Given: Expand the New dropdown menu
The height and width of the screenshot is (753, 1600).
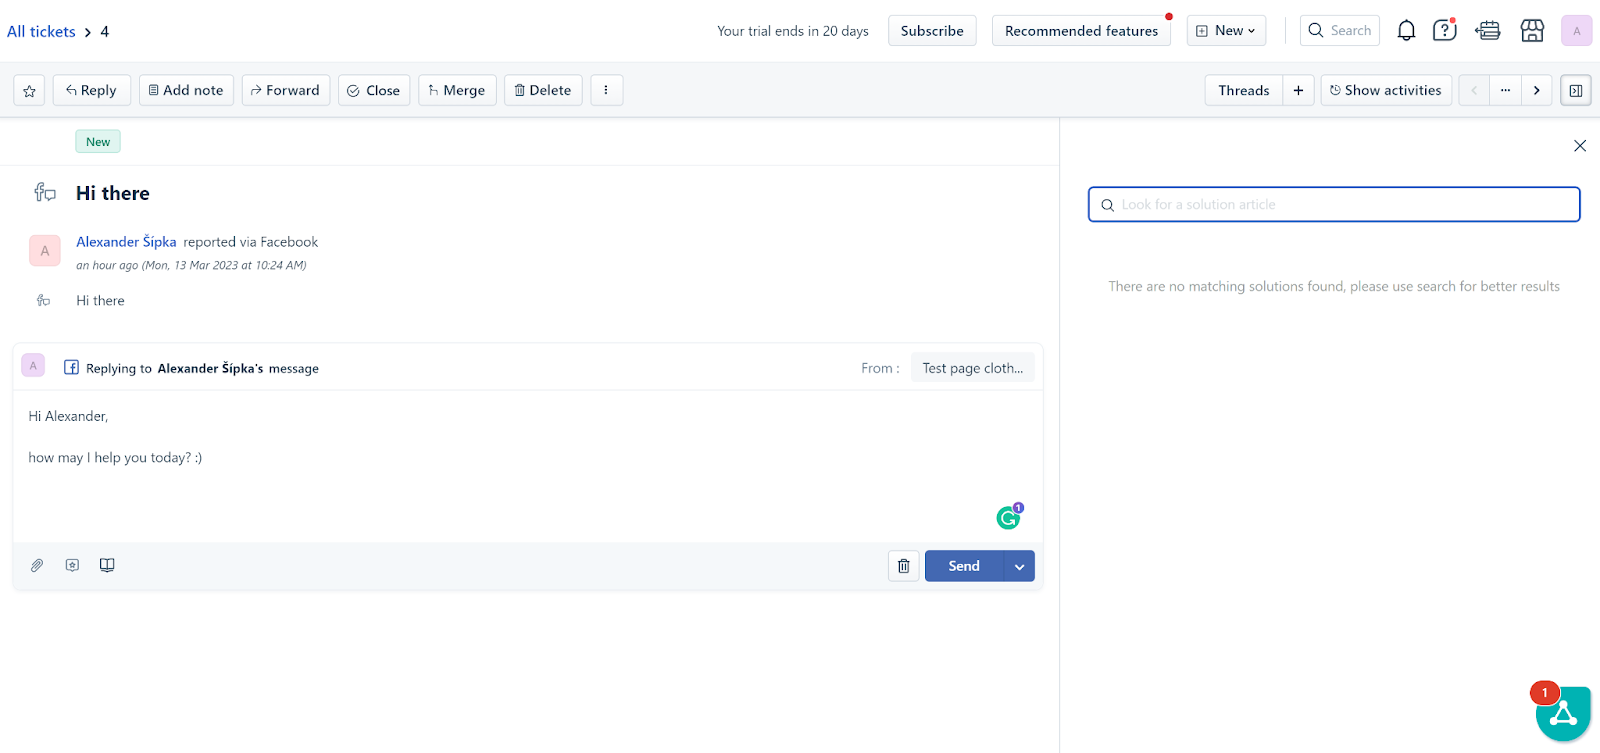Looking at the screenshot, I should point(1226,31).
